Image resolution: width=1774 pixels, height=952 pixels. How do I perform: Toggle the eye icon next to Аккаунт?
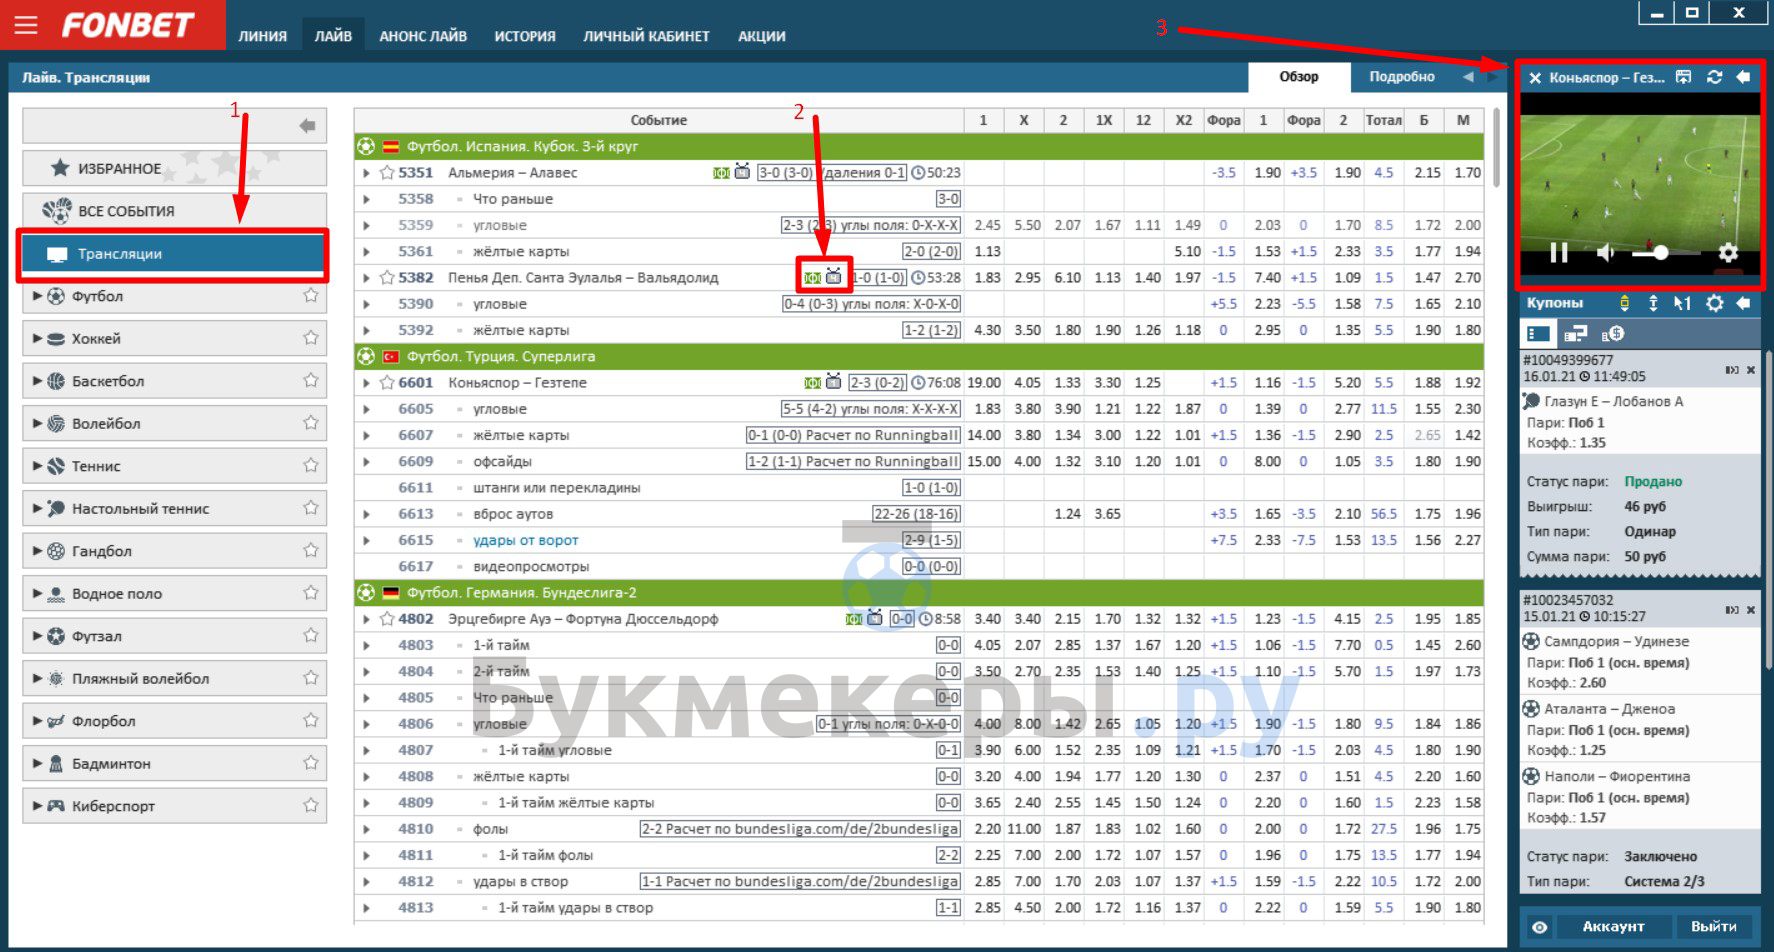tap(1540, 927)
